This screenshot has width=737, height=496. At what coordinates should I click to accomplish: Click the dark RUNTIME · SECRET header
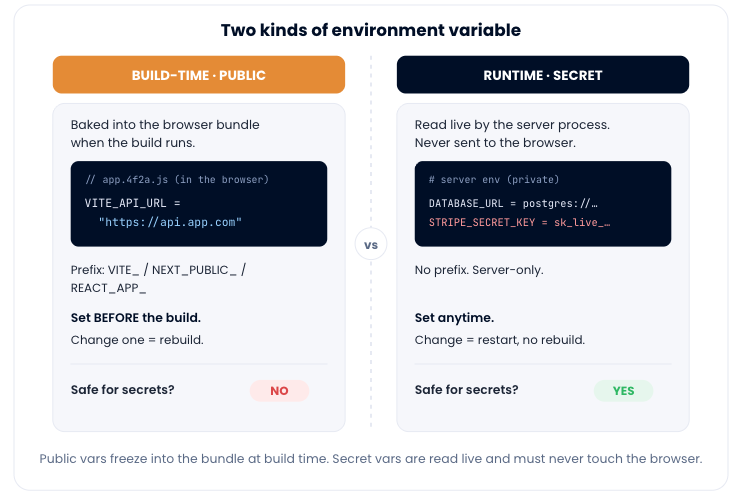click(x=543, y=75)
